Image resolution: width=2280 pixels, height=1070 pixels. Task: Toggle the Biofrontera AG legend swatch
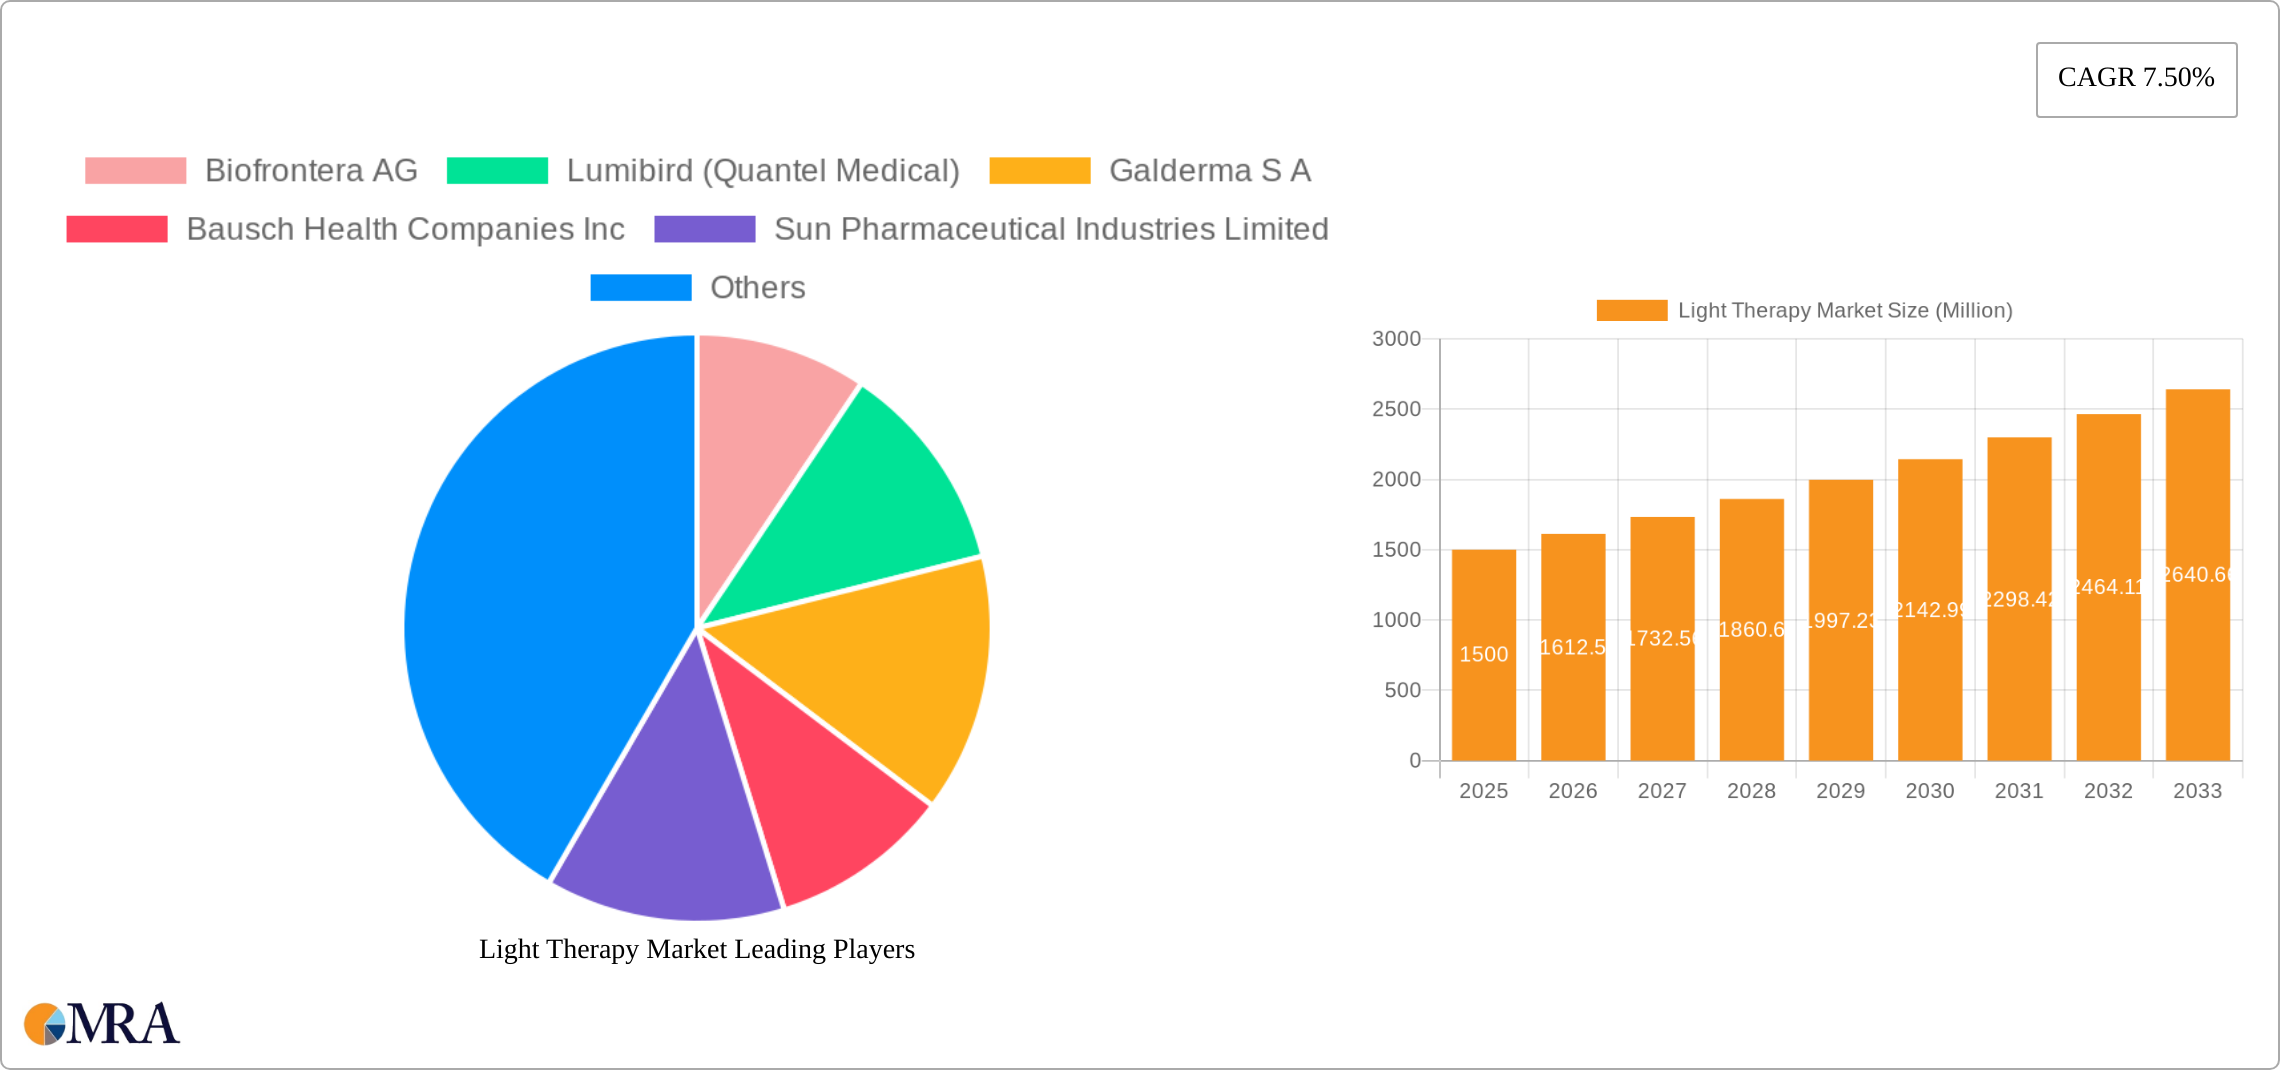point(136,171)
